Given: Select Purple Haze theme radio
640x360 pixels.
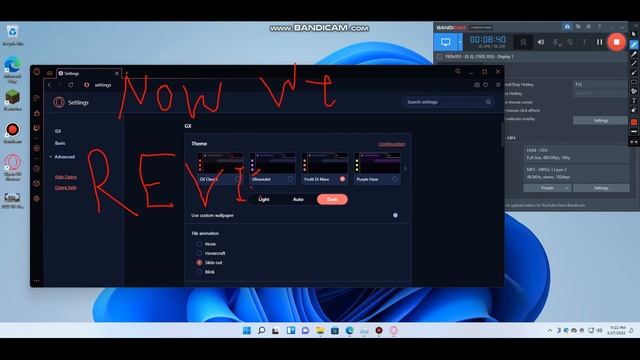Looking at the screenshot, I should [394, 179].
